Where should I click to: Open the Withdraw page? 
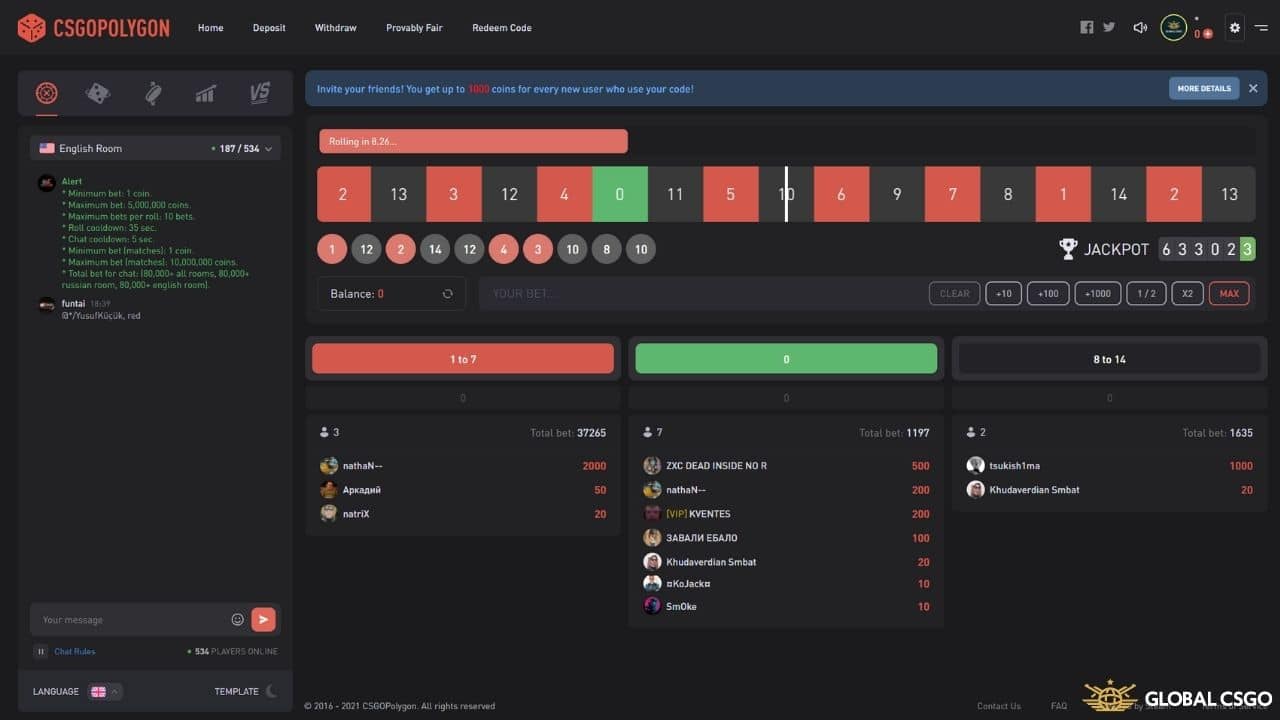coord(335,28)
